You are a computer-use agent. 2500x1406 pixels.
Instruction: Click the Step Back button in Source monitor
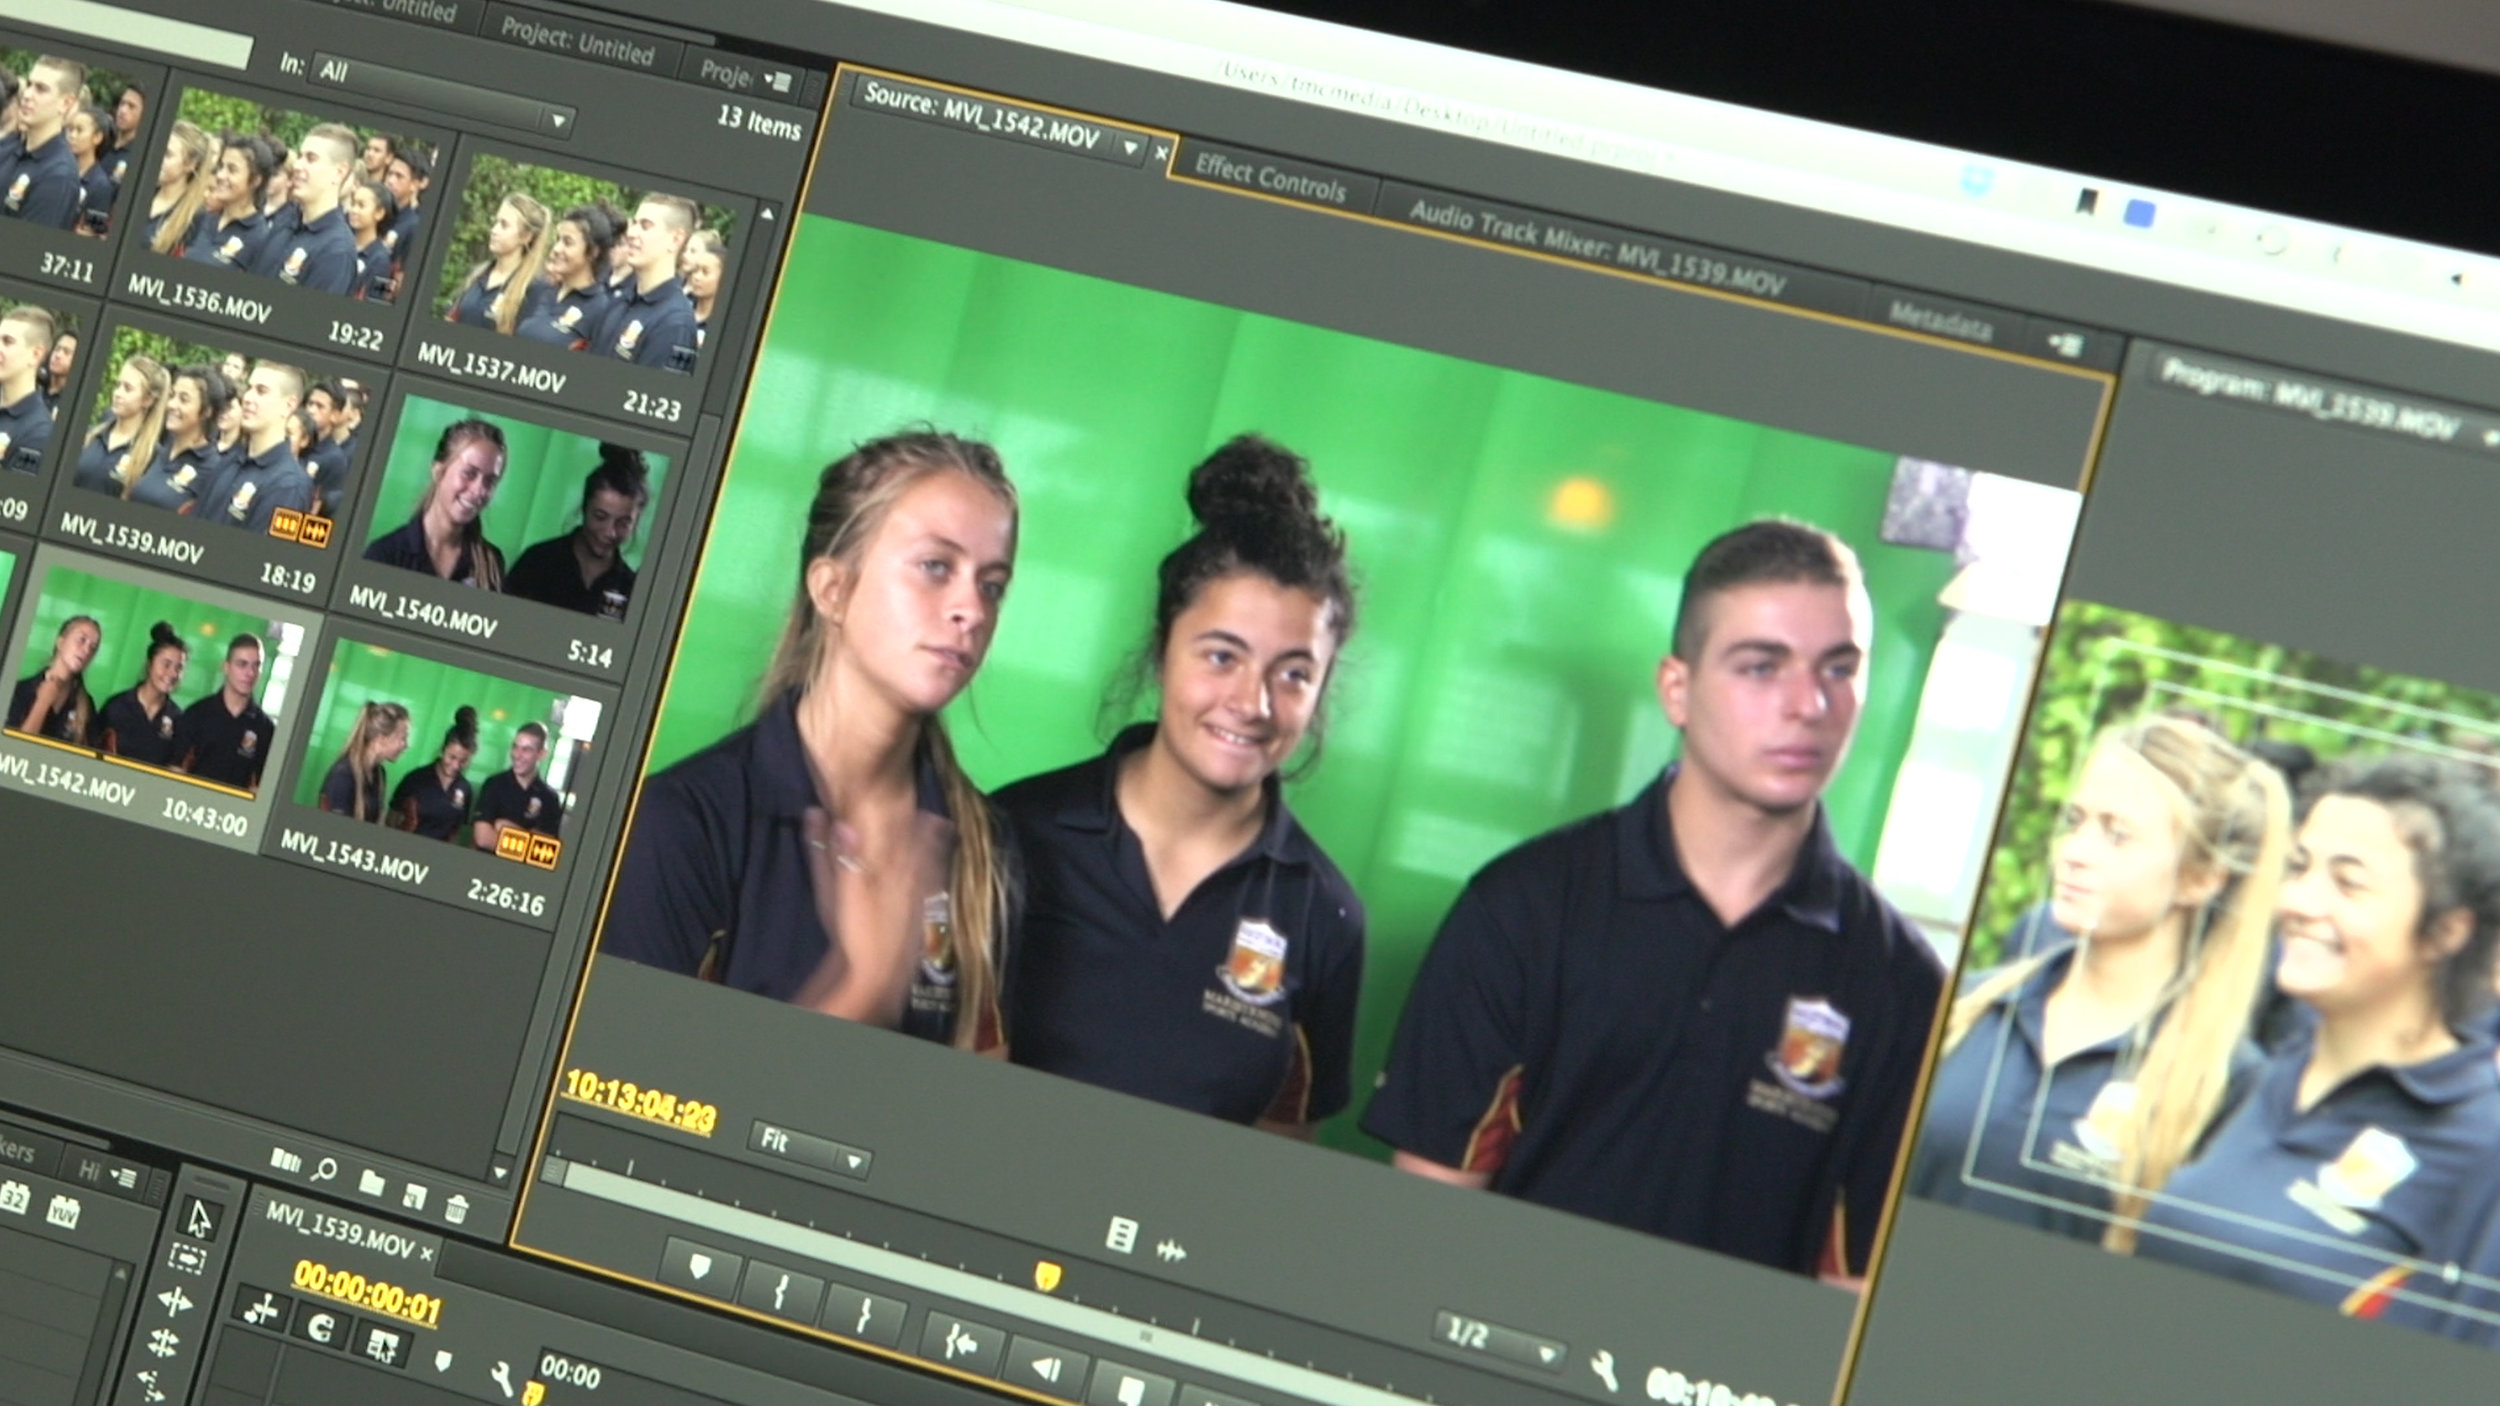pyautogui.click(x=1046, y=1367)
